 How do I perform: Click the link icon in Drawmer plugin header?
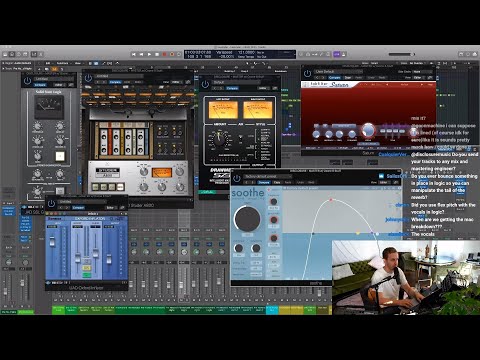[x=275, y=88]
